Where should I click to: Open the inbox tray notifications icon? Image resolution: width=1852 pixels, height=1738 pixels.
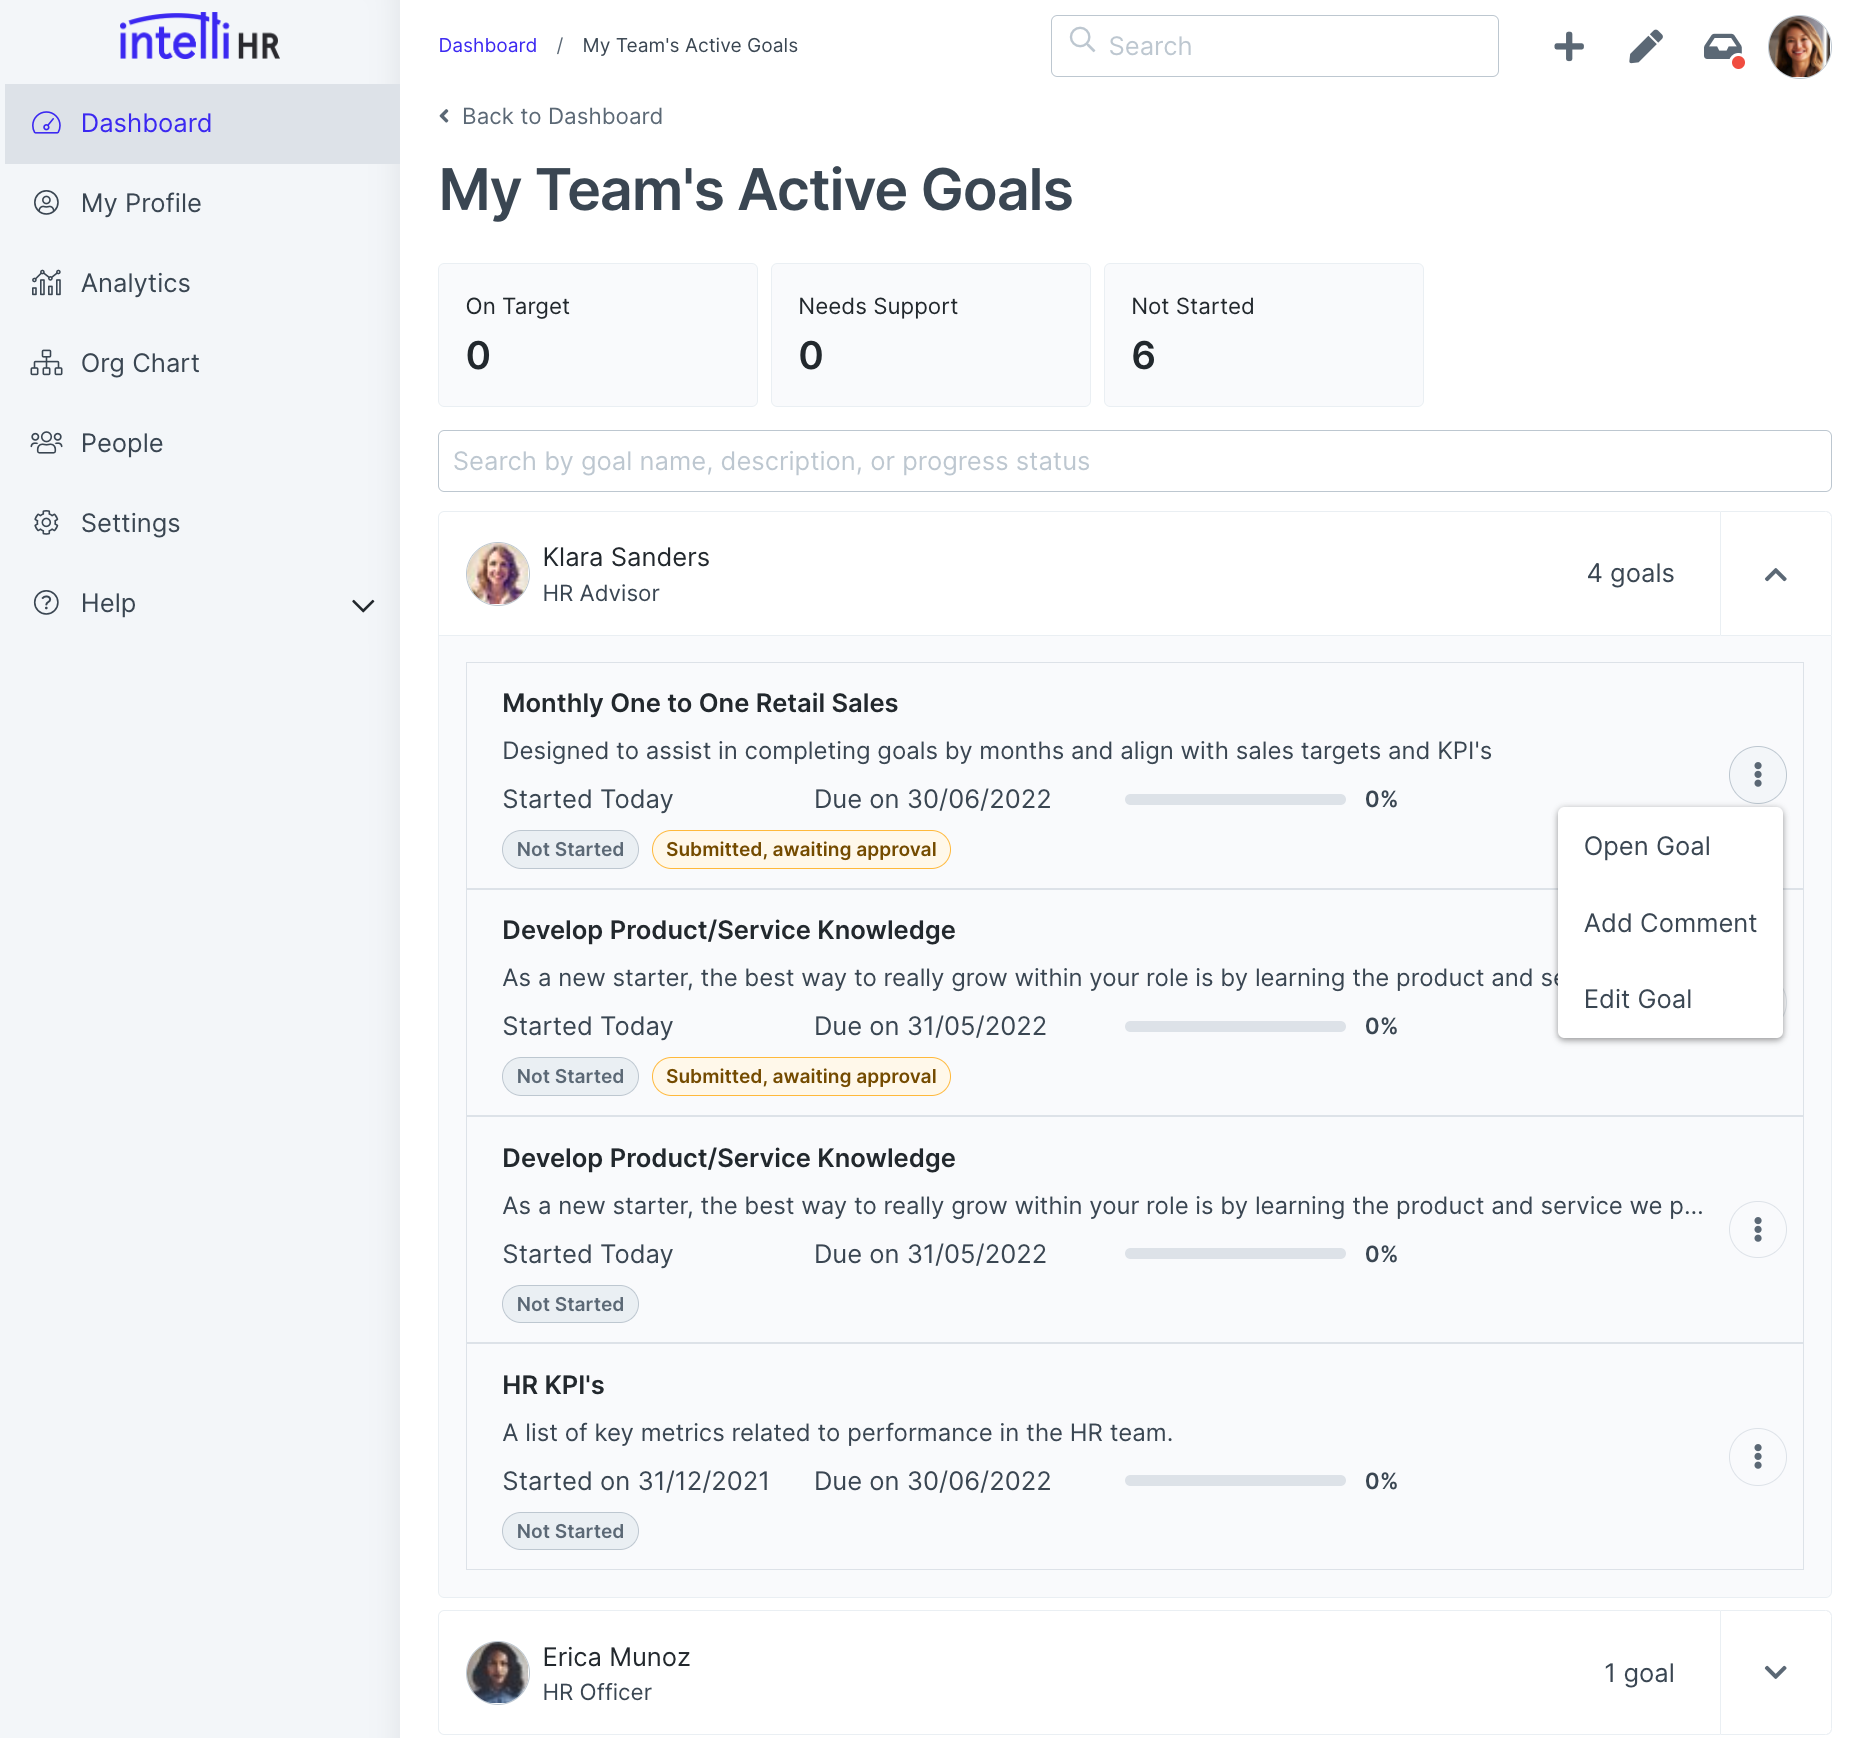point(1722,47)
